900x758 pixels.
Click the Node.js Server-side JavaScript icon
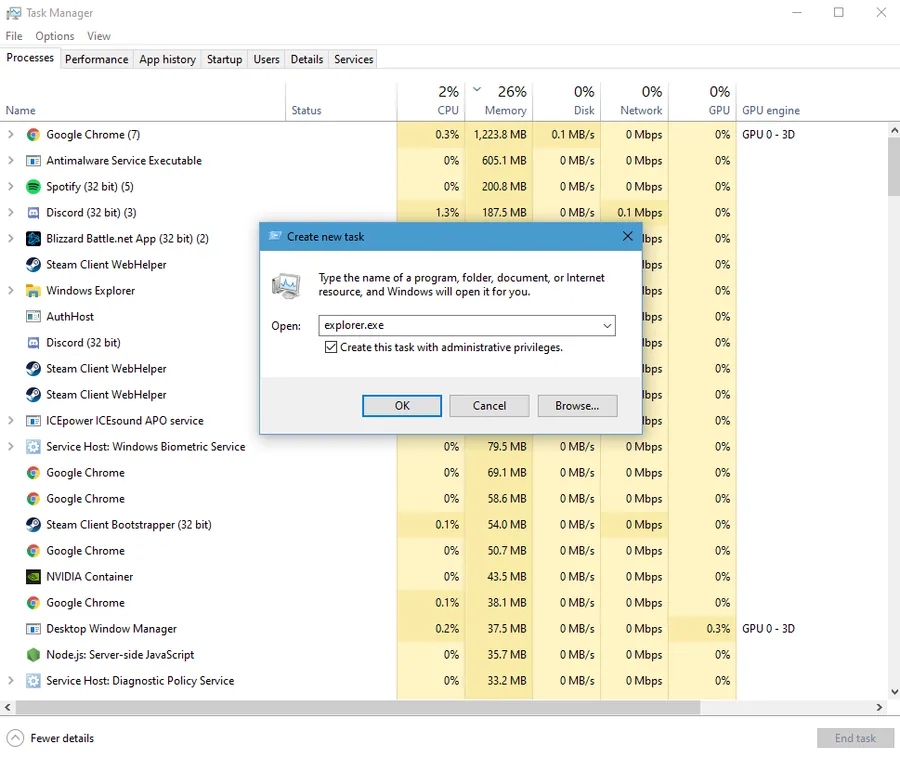pyautogui.click(x=33, y=655)
